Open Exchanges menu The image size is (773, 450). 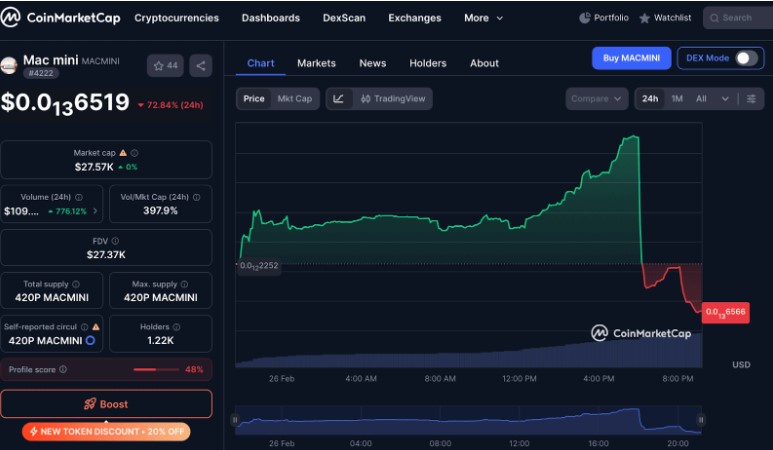coord(415,18)
